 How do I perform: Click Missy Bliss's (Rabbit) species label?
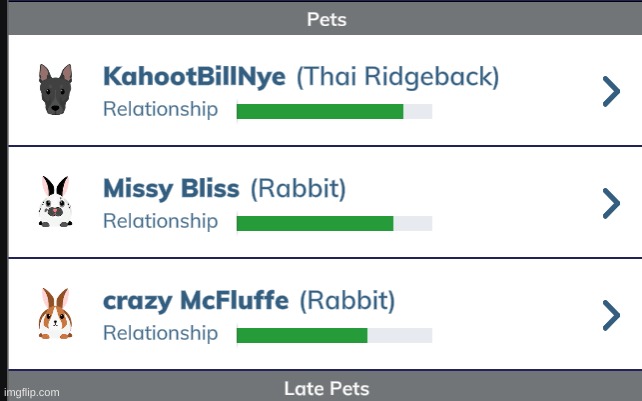(x=298, y=189)
